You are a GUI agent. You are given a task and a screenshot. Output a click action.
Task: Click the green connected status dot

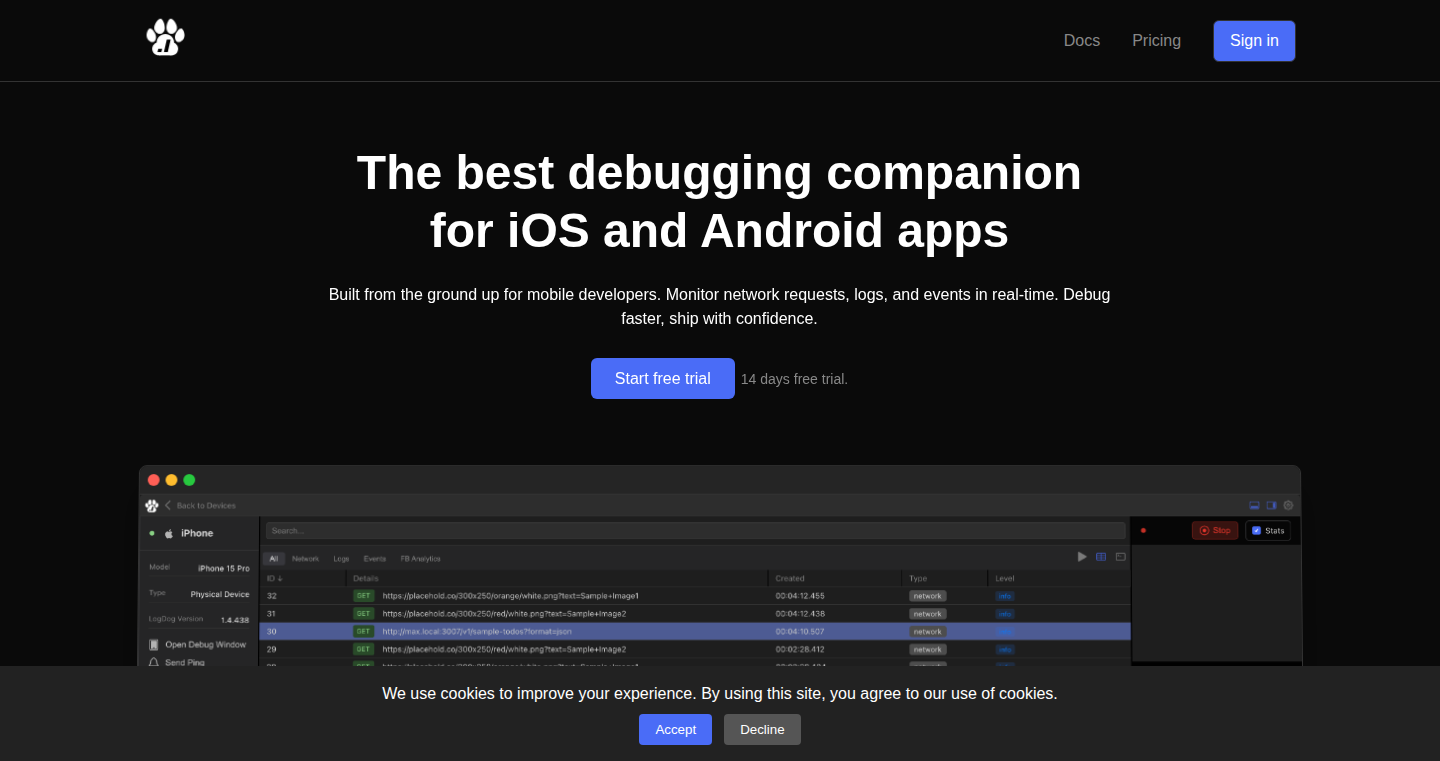pos(152,533)
